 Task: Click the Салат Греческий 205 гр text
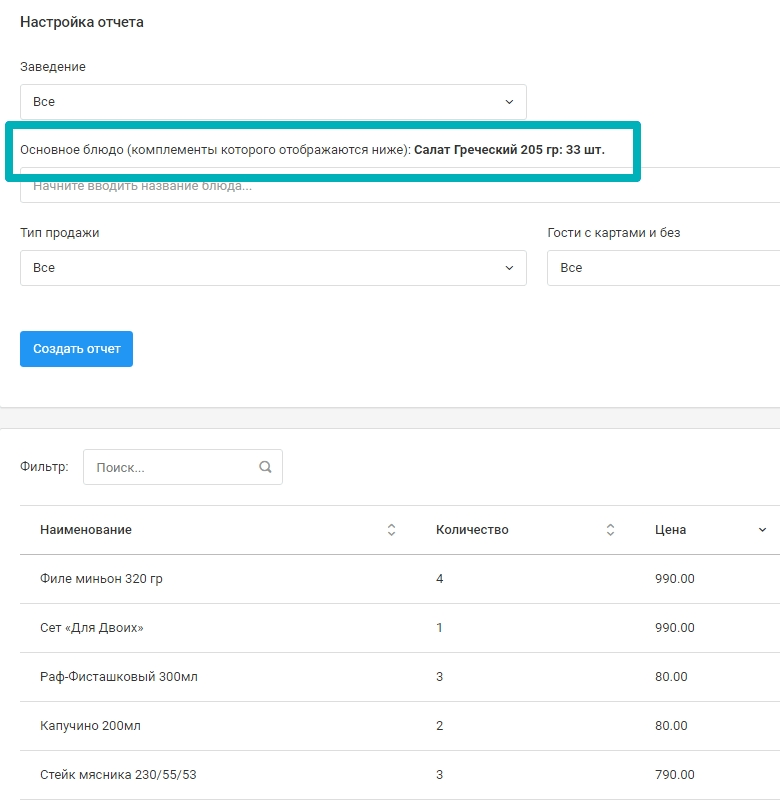pos(478,150)
